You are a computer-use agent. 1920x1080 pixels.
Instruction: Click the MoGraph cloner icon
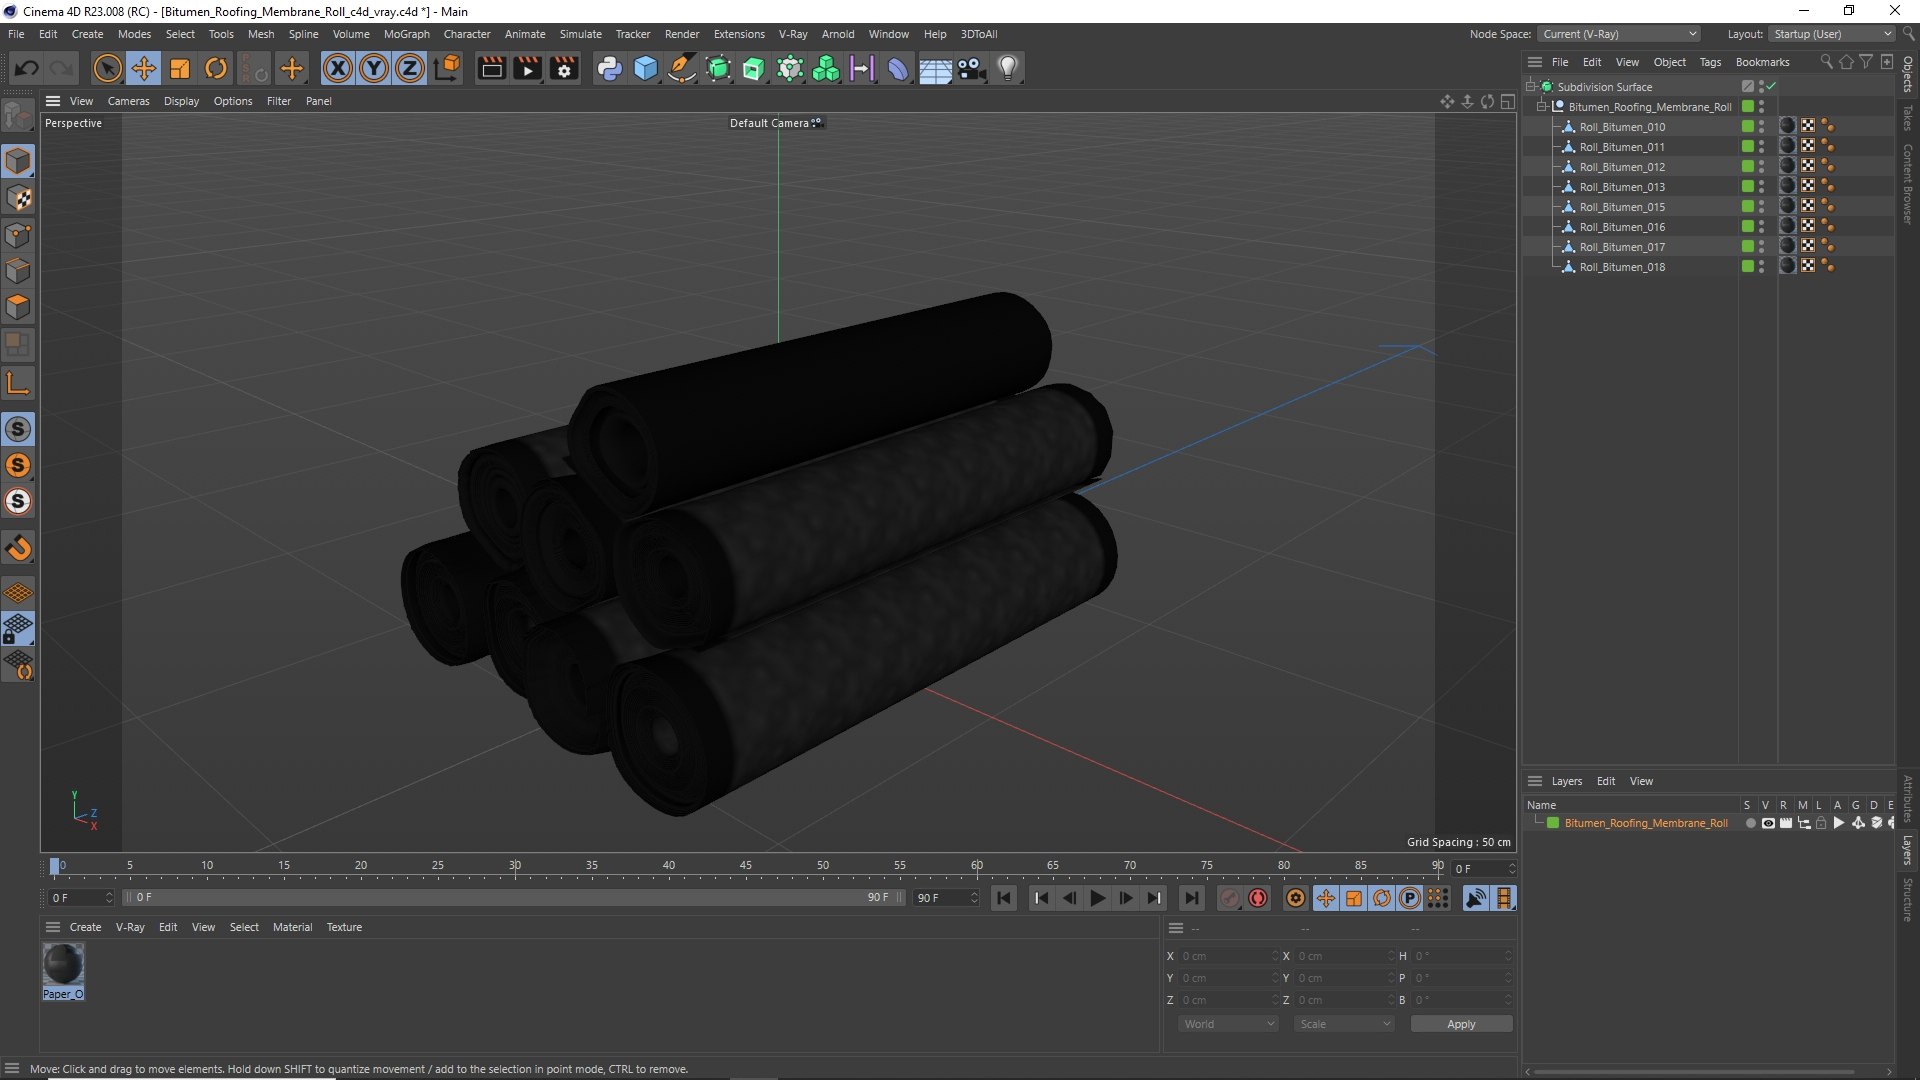coord(826,68)
